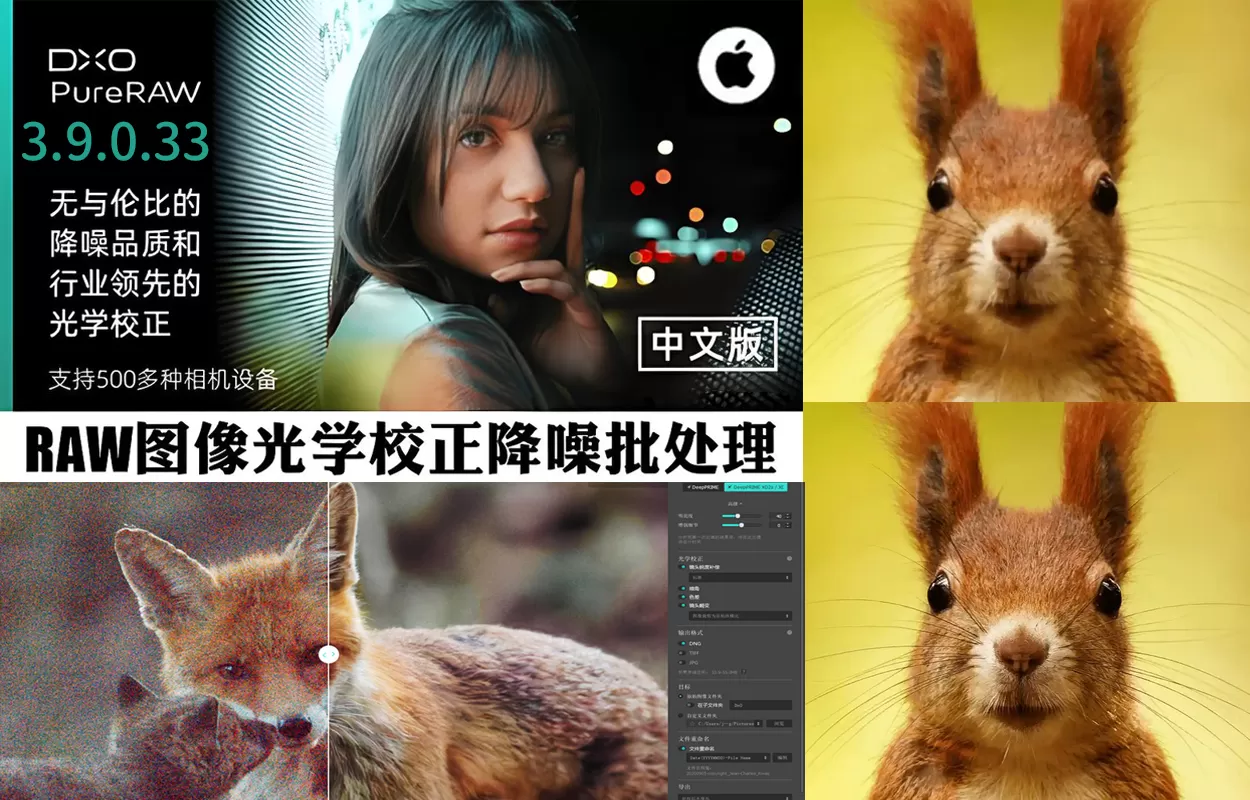Click the before/after compare handle on fox image
Screen dimensions: 1250x800
tap(328, 653)
